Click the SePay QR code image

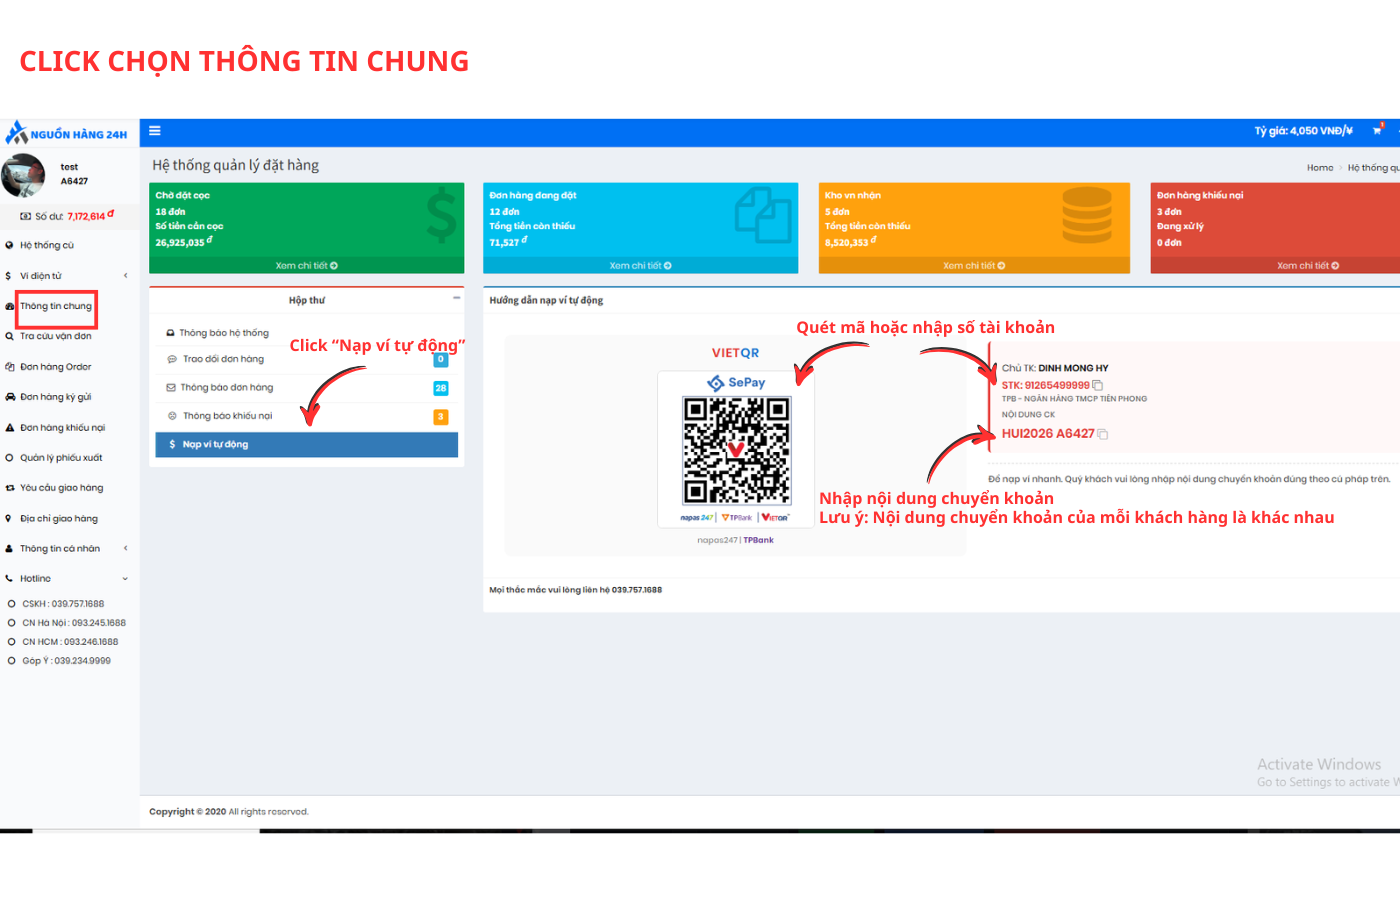coord(736,450)
